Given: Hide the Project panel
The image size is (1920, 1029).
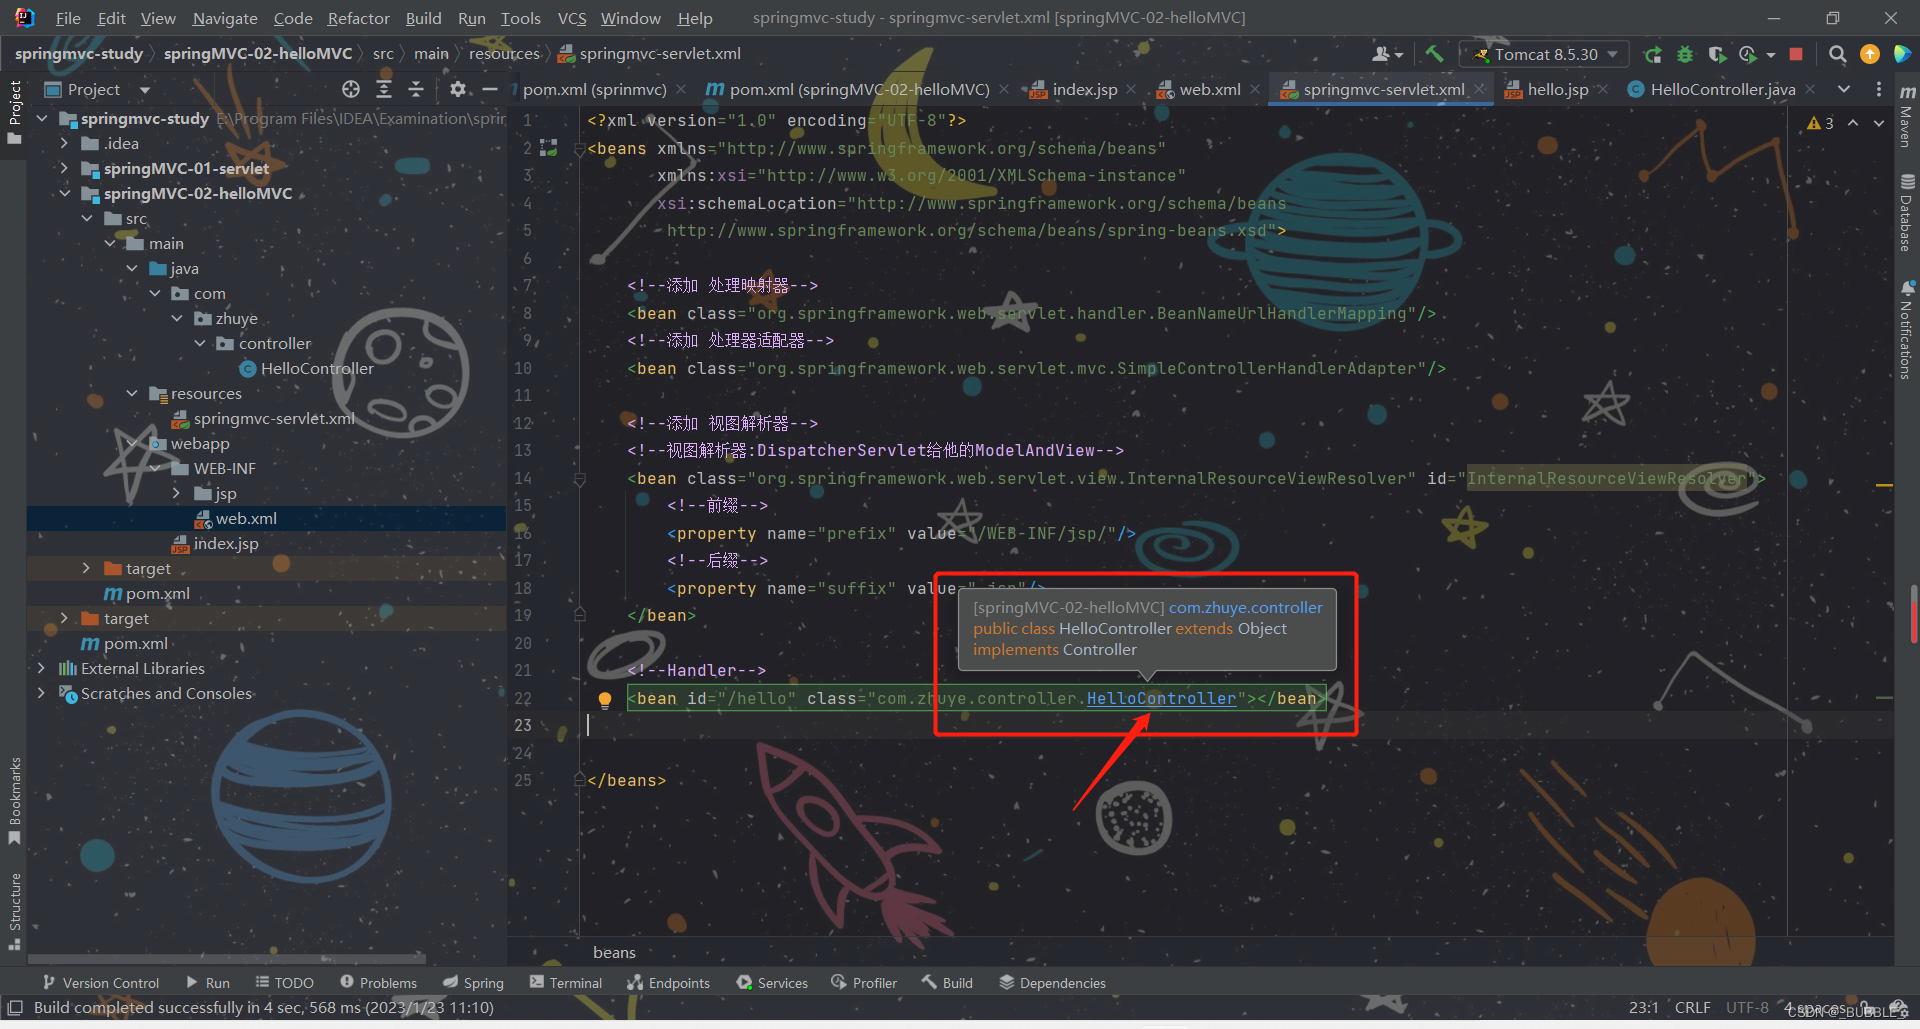Looking at the screenshot, I should click(x=490, y=89).
